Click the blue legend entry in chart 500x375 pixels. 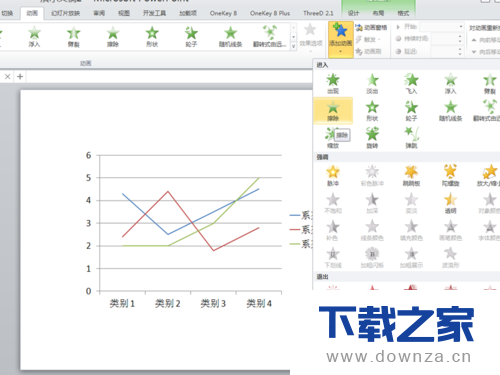[301, 215]
